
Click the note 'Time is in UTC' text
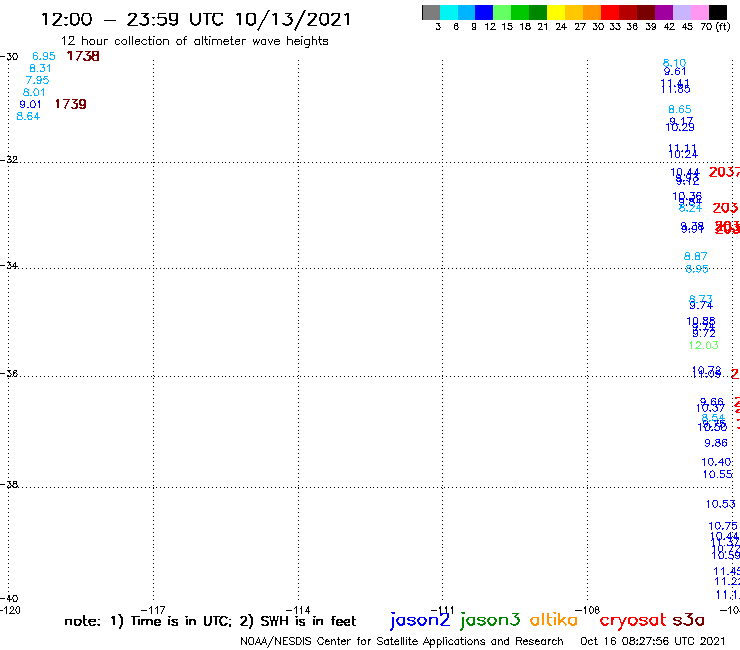[181, 621]
